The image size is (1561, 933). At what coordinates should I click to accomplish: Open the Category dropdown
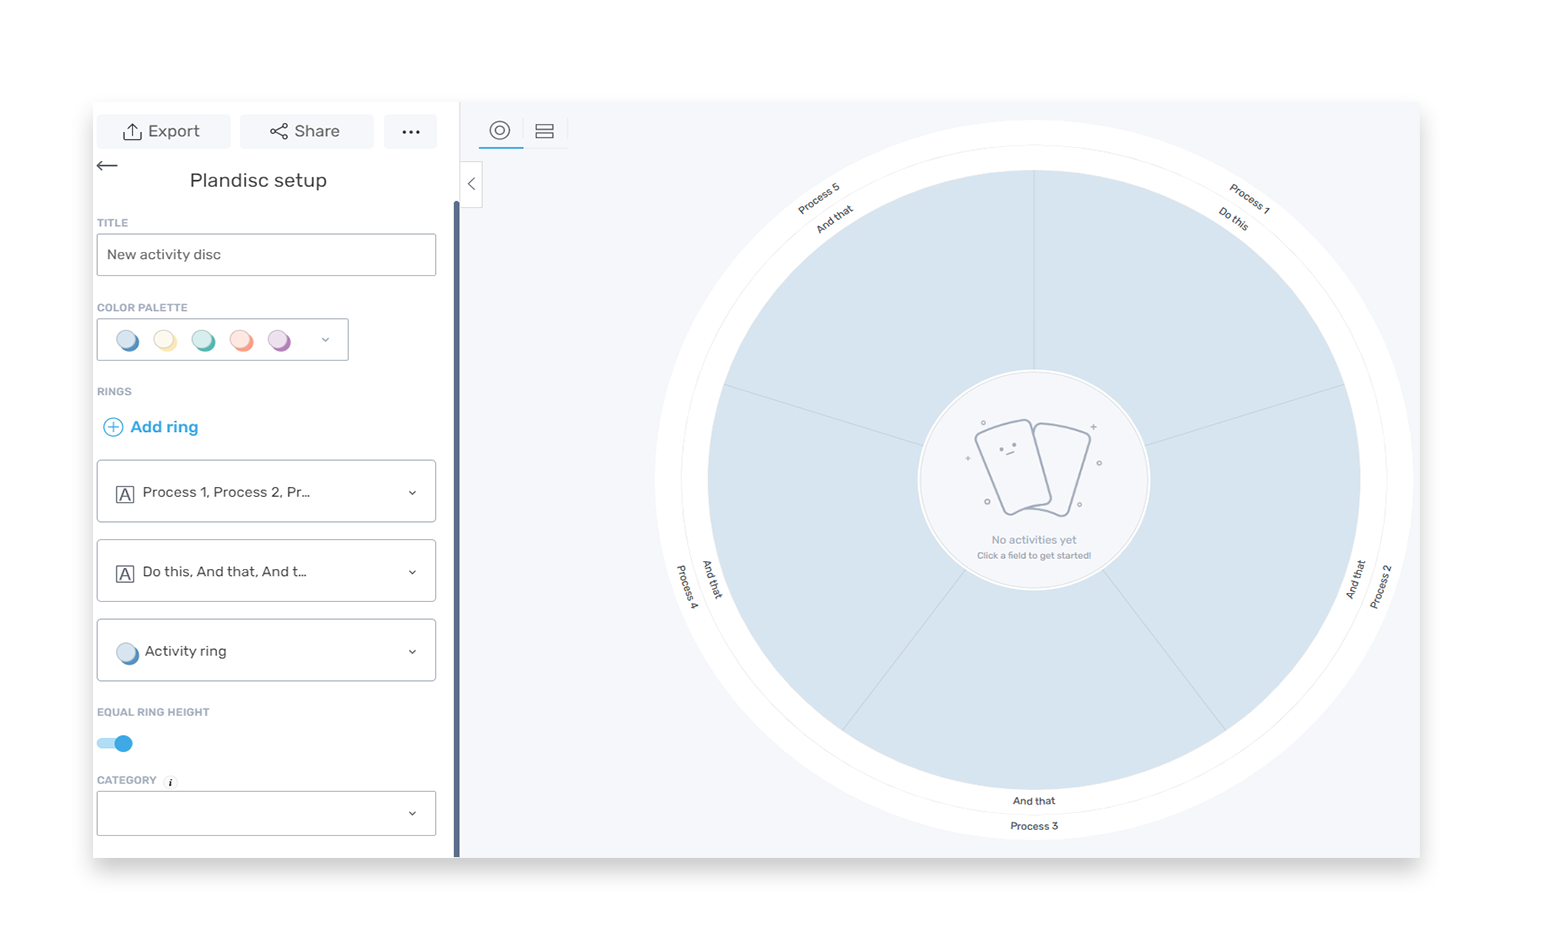tap(266, 813)
